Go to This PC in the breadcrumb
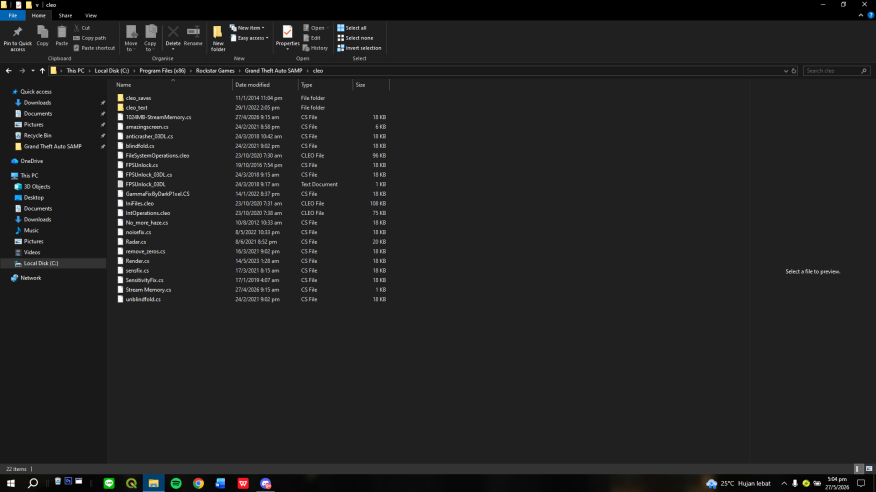Screen dimensions: 876x492 [75, 71]
